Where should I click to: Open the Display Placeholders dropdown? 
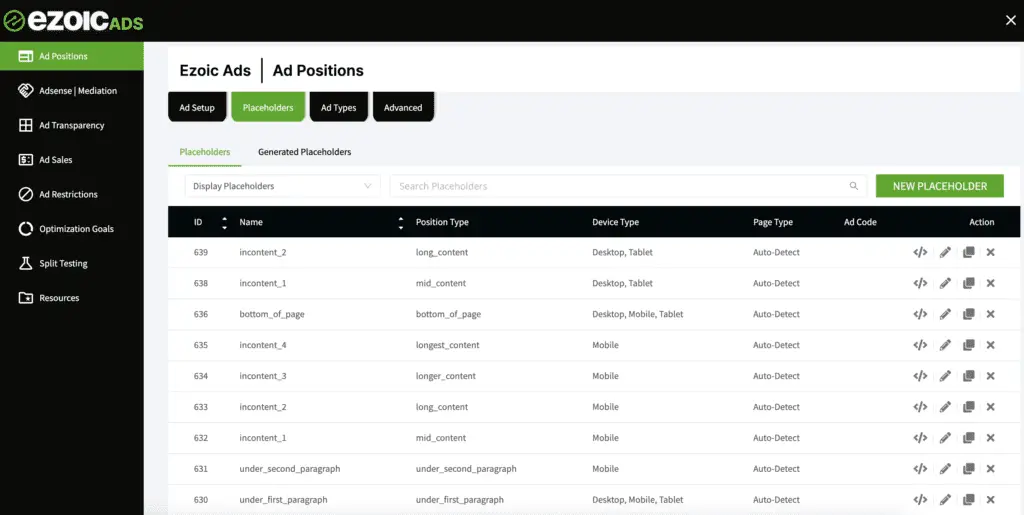[x=282, y=186]
